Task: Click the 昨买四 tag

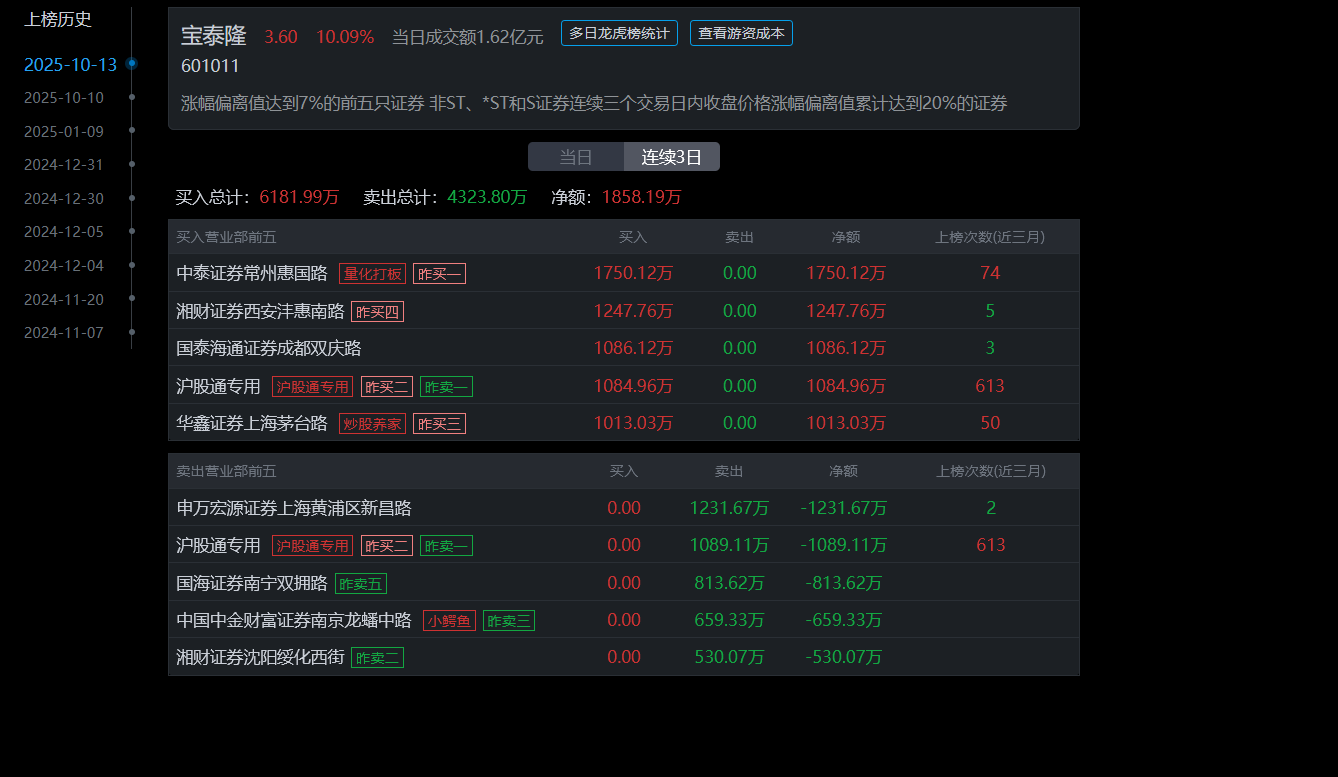Action: [377, 311]
